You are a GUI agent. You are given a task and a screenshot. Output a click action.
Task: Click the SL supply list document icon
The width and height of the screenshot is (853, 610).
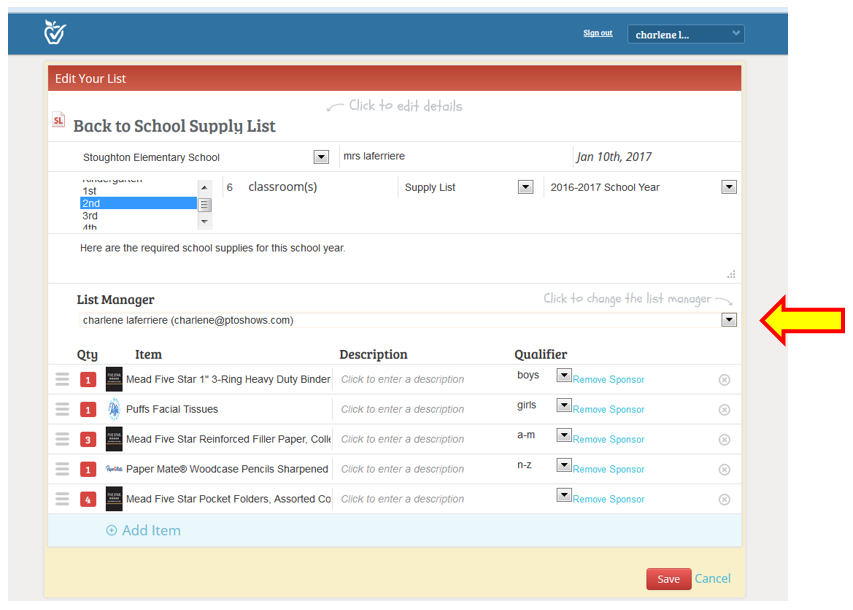pyautogui.click(x=59, y=119)
